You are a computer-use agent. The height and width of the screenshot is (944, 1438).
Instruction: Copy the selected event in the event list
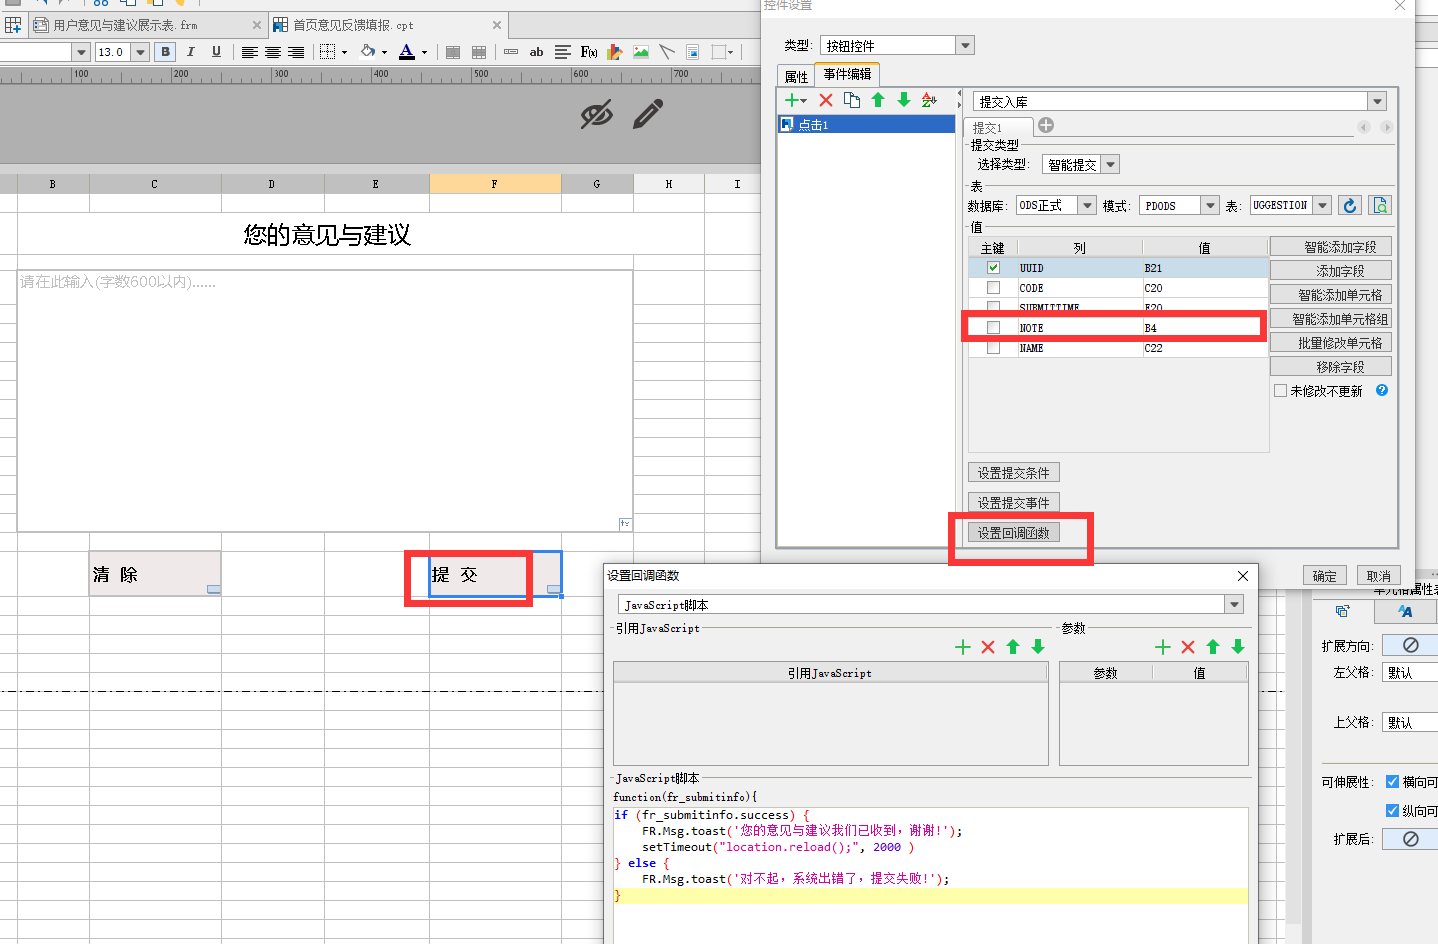(852, 100)
